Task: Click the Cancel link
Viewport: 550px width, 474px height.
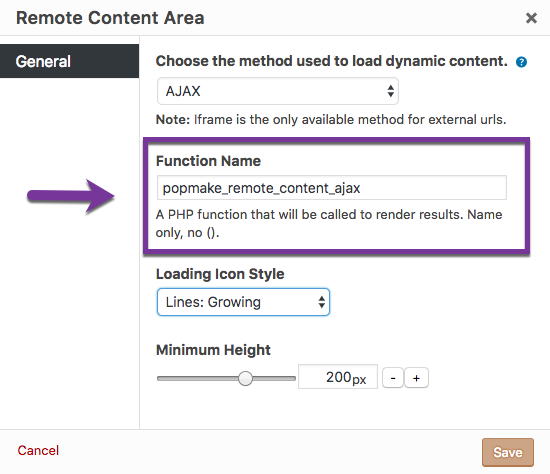Action: (x=38, y=450)
